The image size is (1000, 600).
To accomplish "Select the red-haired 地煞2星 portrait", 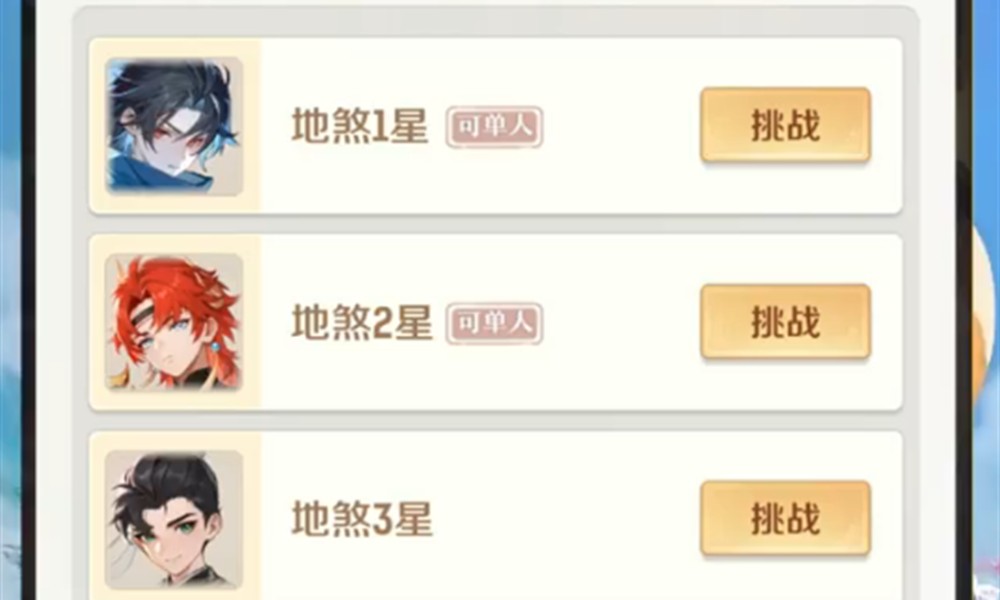I will [x=173, y=322].
